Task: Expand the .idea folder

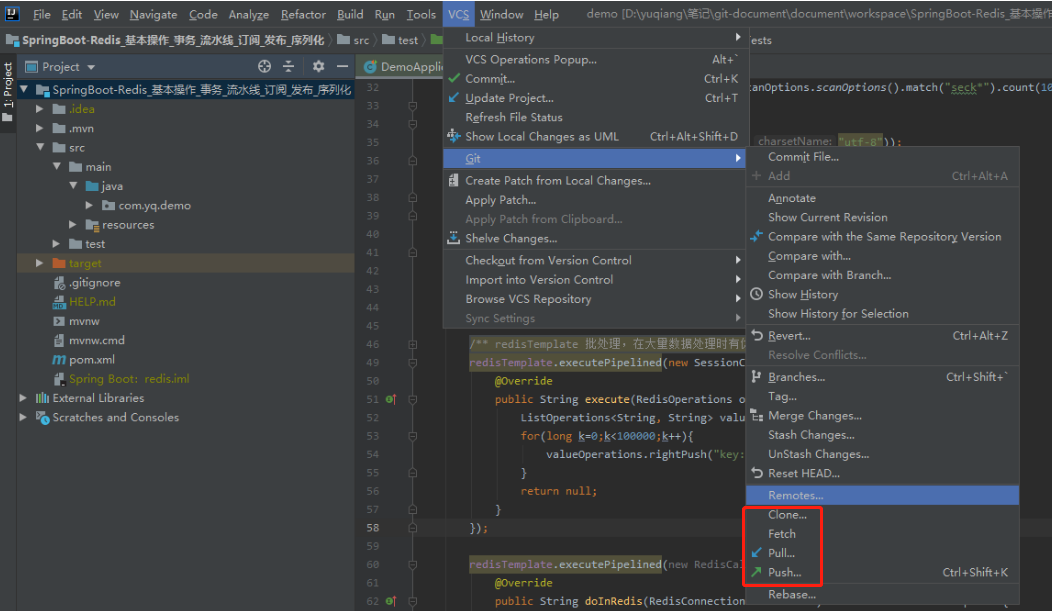Action: click(x=40, y=109)
